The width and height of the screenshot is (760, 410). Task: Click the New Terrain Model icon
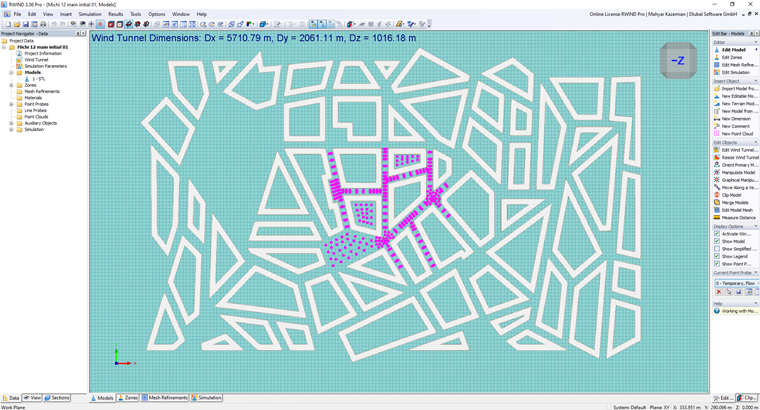point(717,104)
